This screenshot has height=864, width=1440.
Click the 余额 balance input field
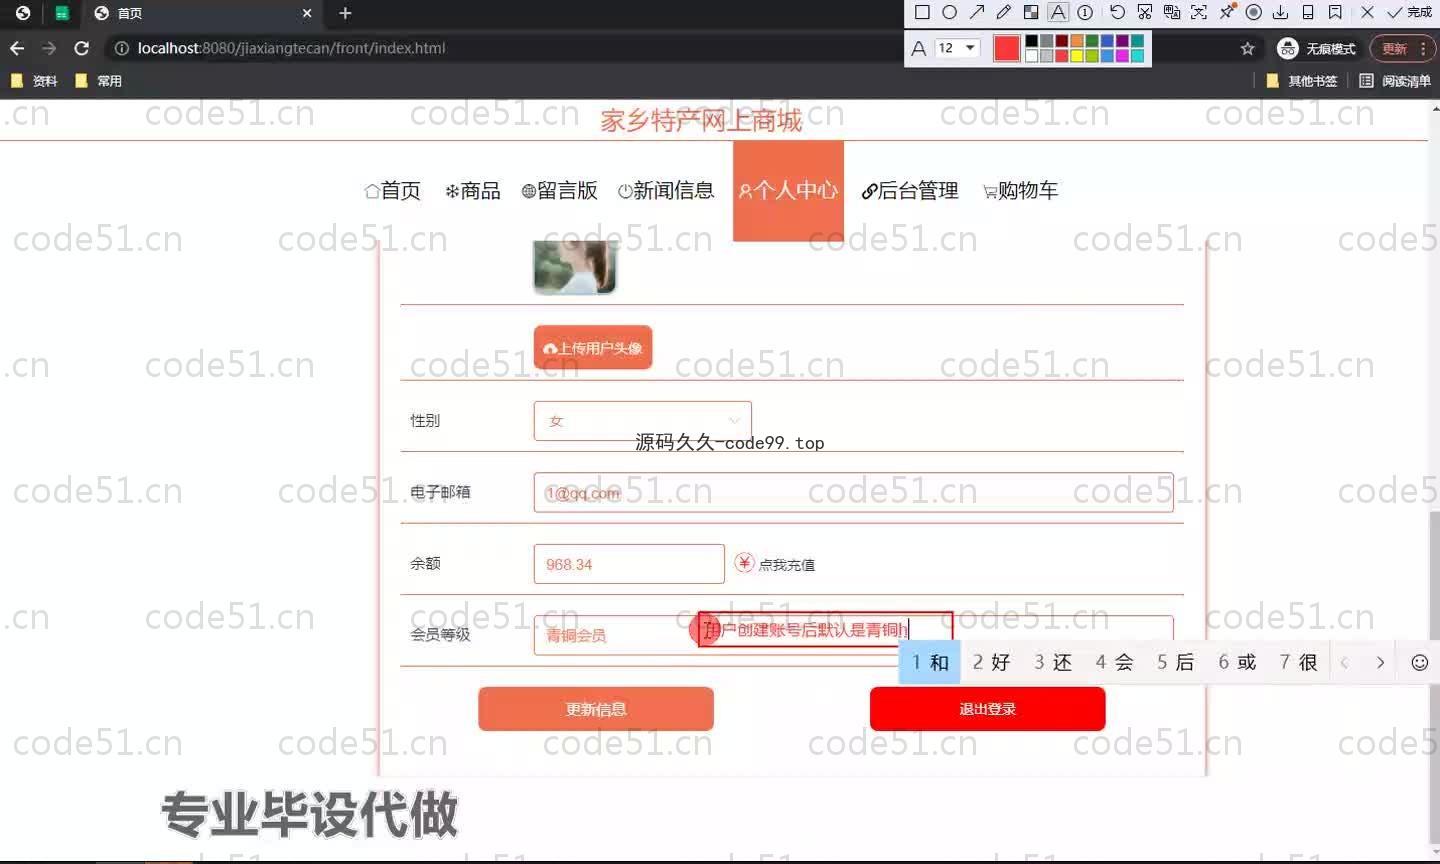629,564
